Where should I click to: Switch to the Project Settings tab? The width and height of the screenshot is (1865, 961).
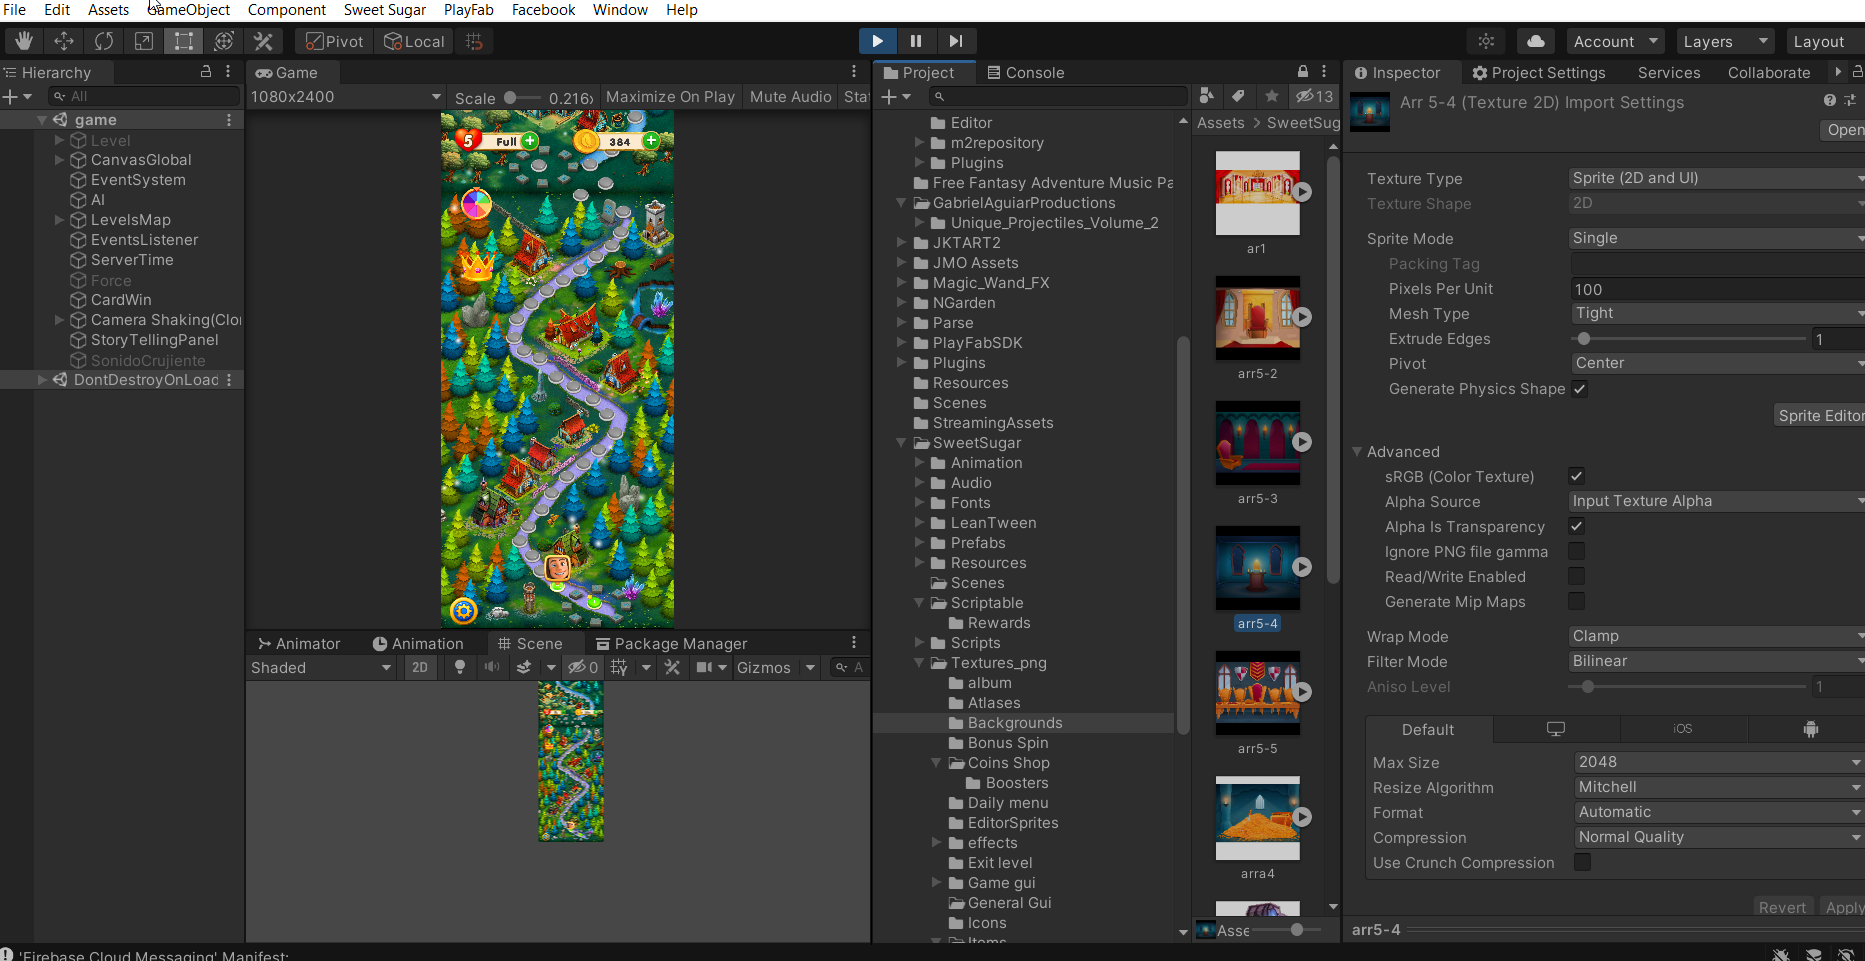click(1539, 72)
